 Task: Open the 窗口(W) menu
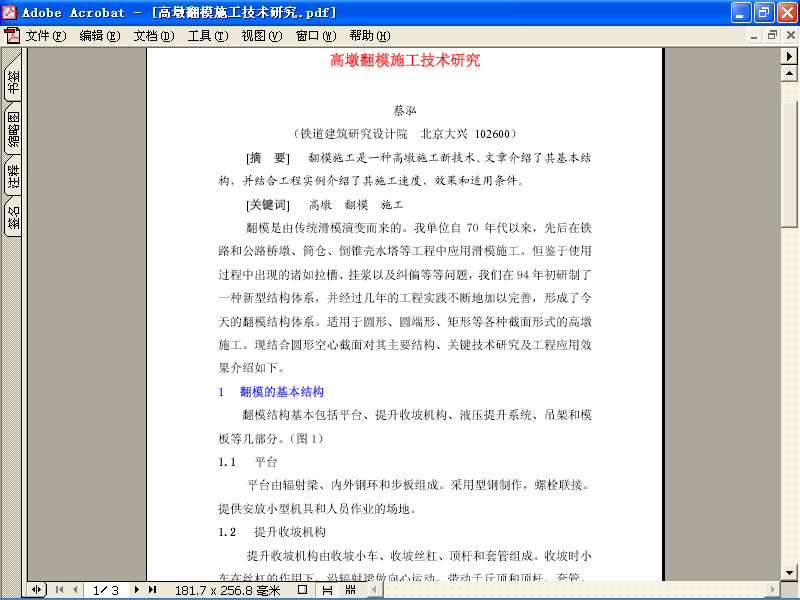[316, 36]
